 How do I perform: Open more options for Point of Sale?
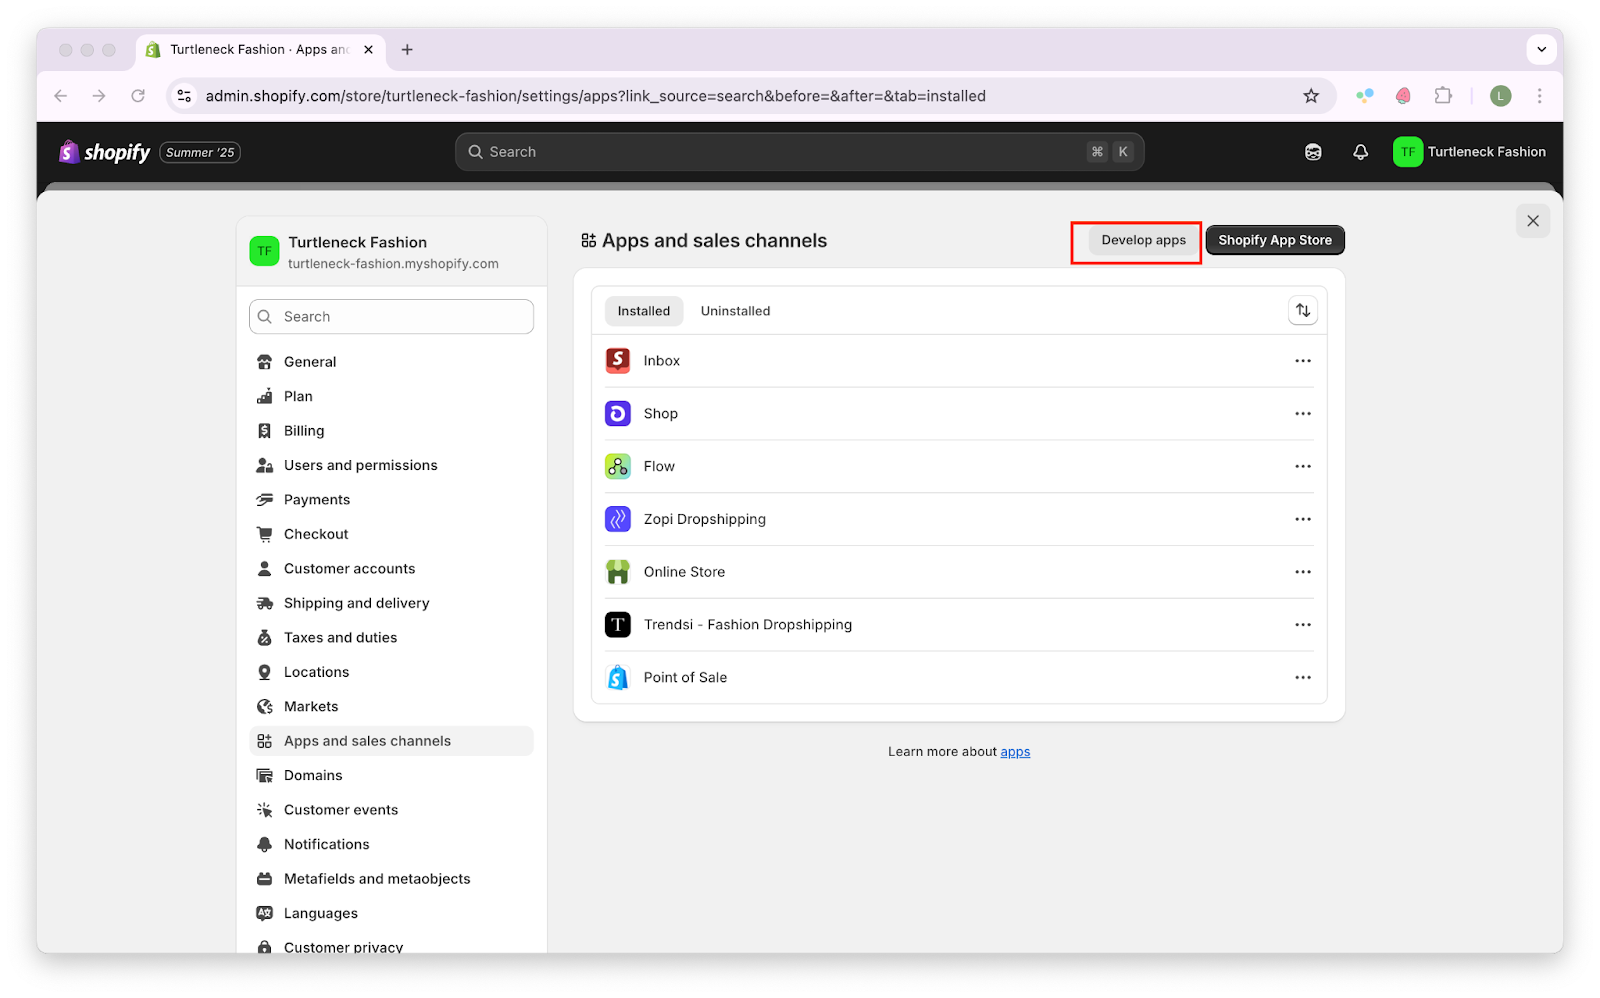[x=1302, y=678]
